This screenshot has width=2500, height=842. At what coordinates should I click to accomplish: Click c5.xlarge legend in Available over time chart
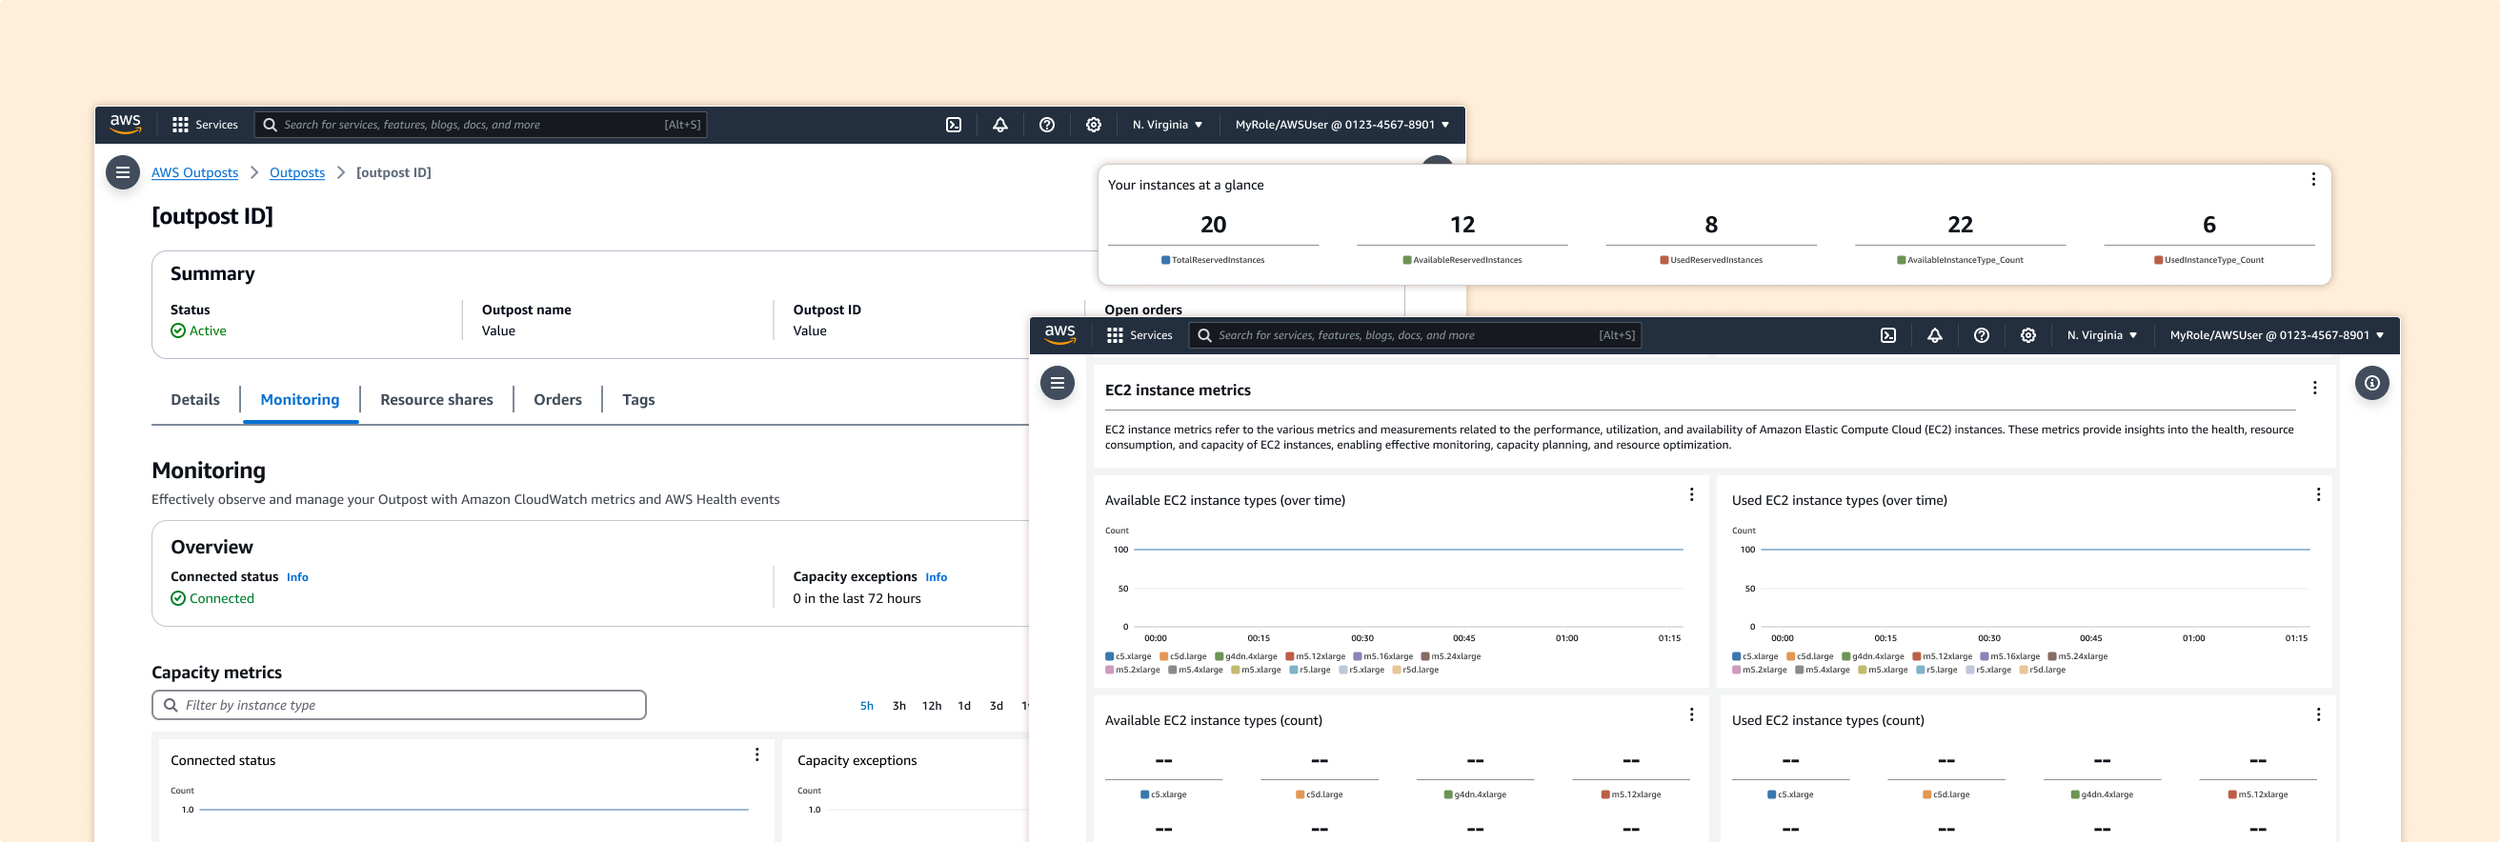1129,657
